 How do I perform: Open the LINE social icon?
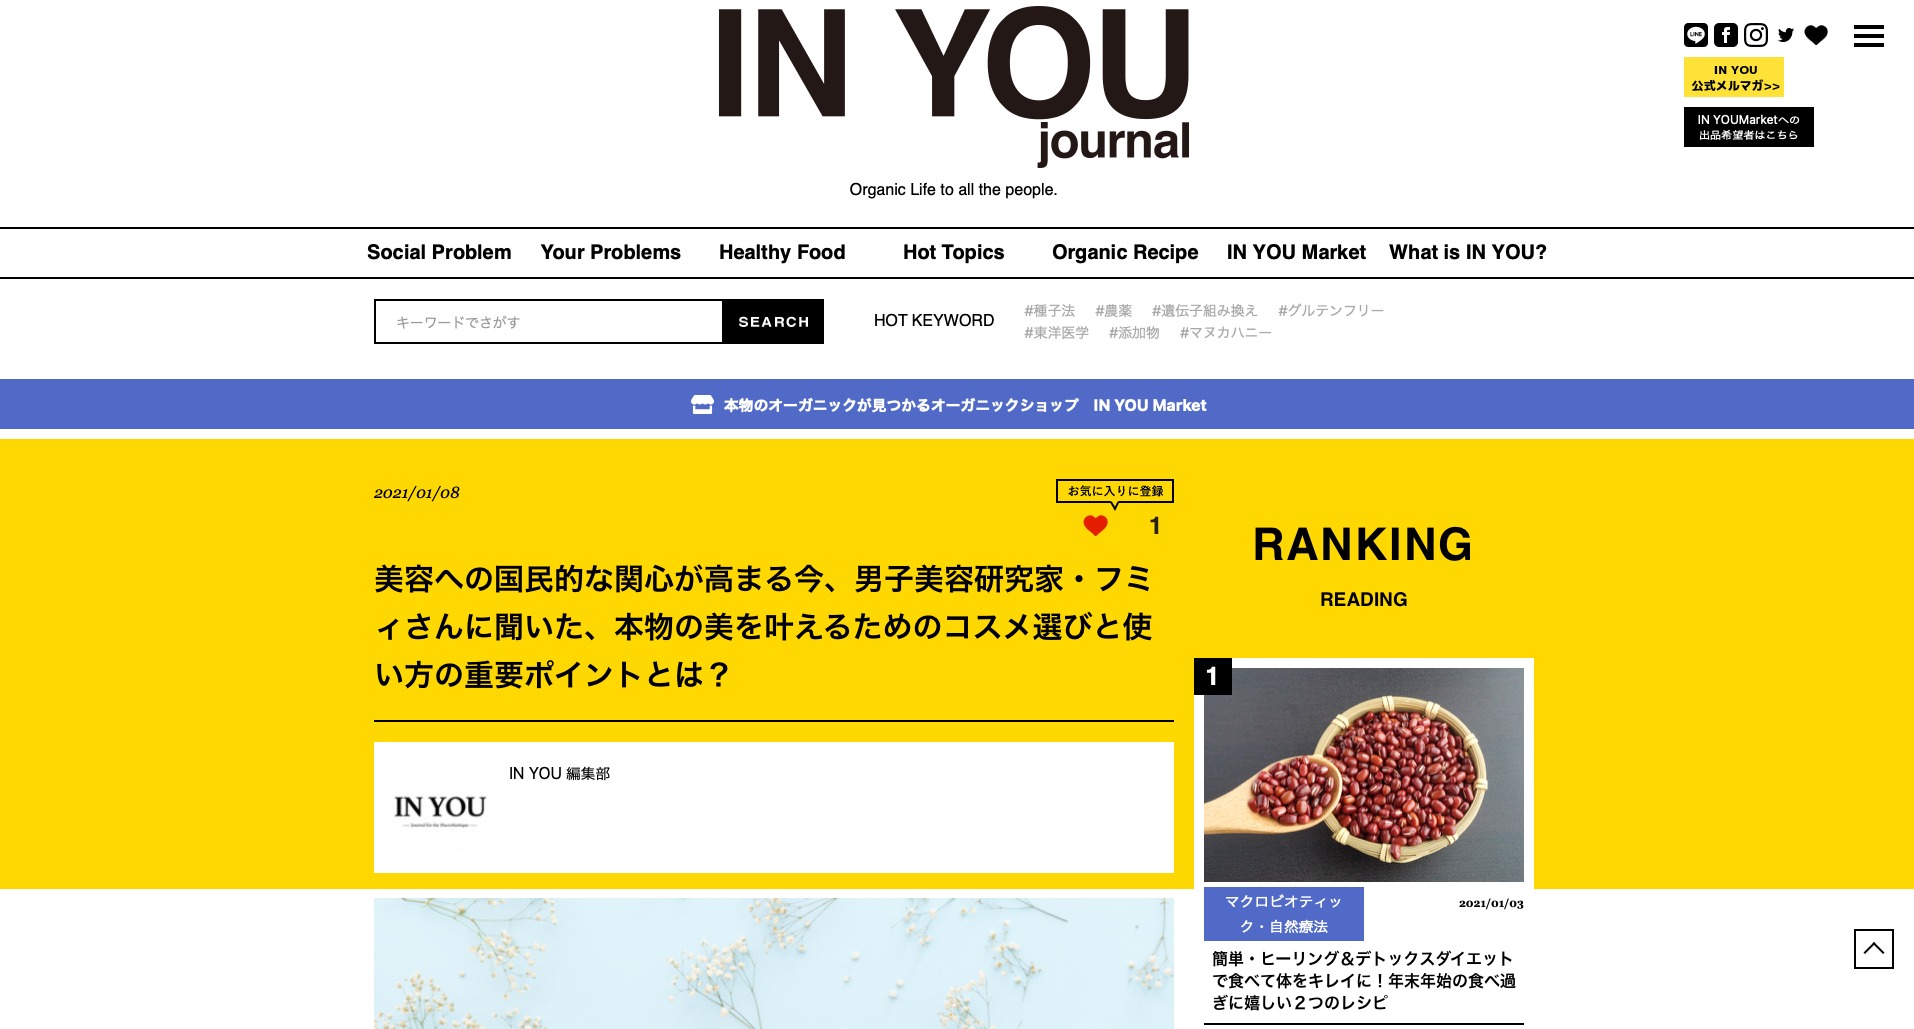pos(1696,36)
